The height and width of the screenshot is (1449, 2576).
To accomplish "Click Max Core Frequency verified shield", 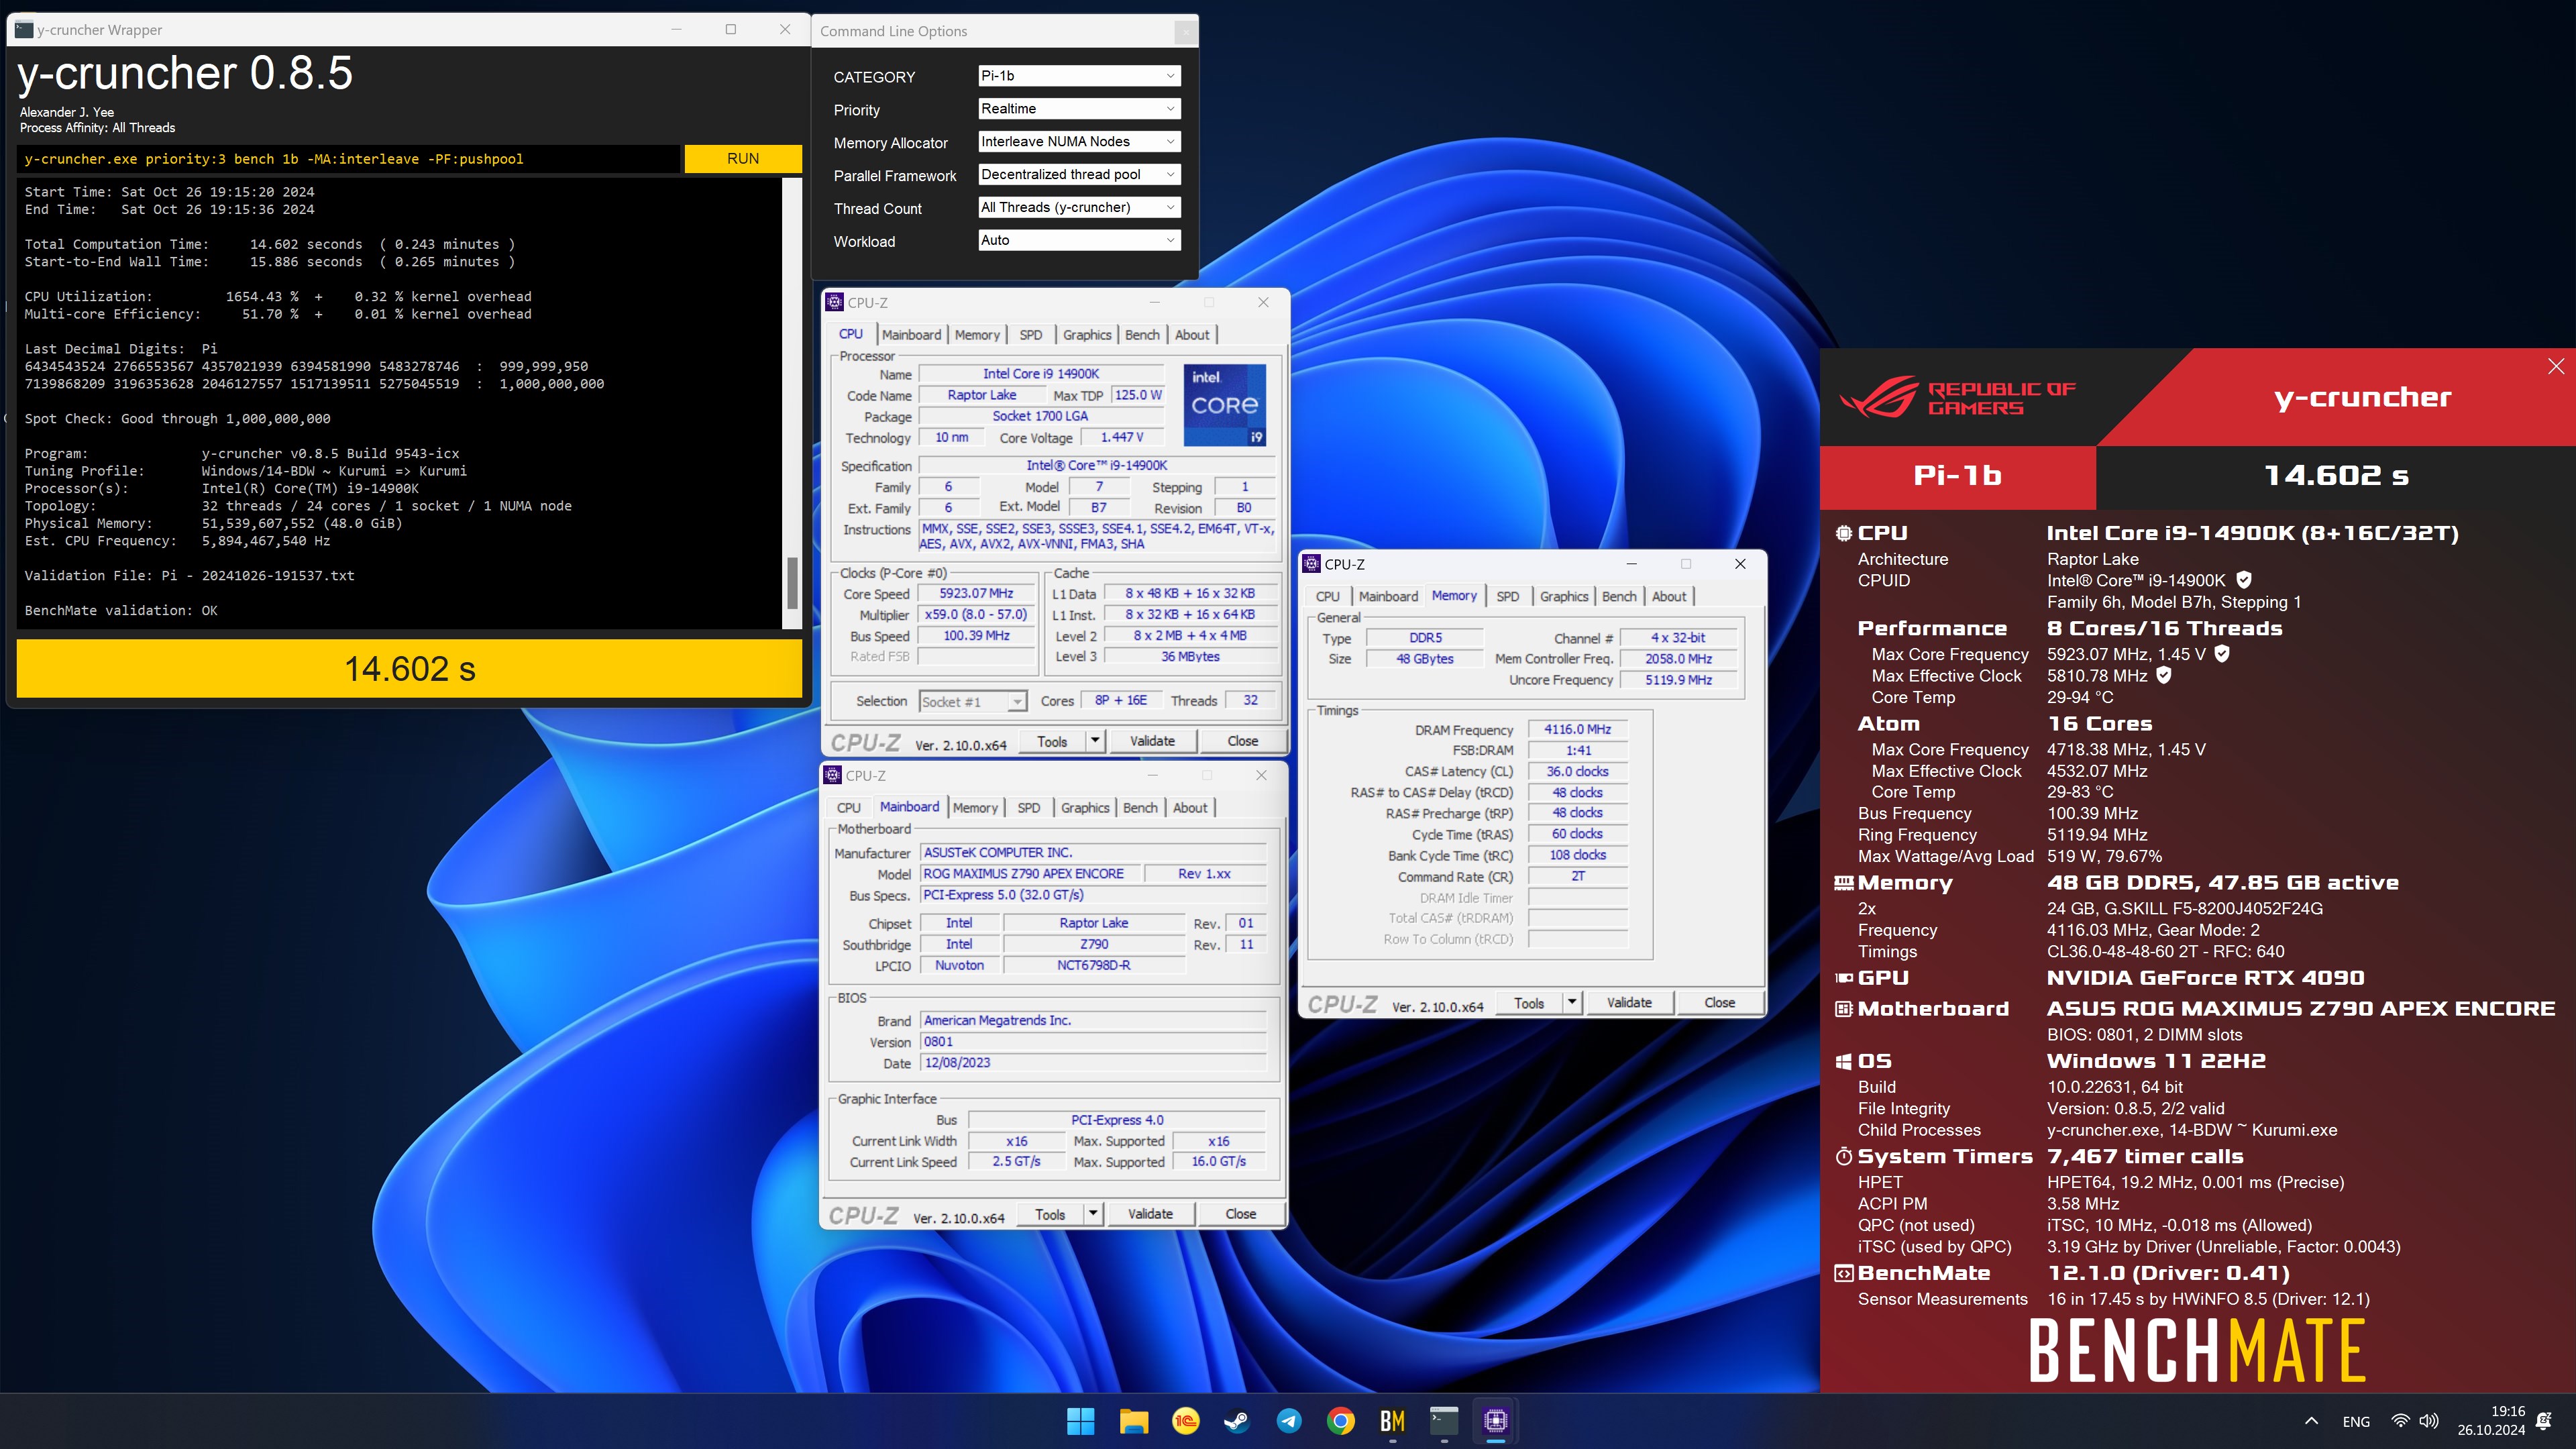I will tap(2222, 654).
